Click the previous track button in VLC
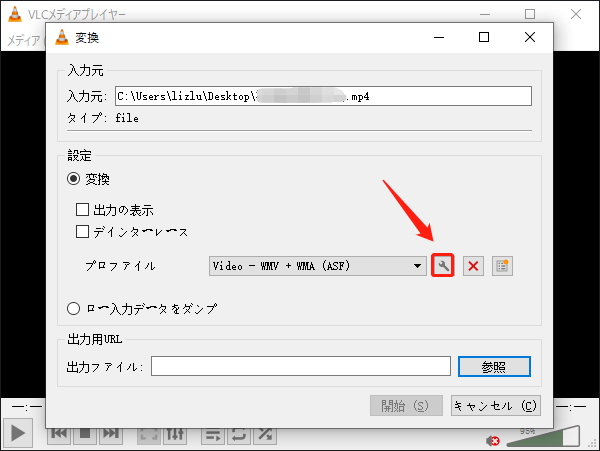 point(59,435)
